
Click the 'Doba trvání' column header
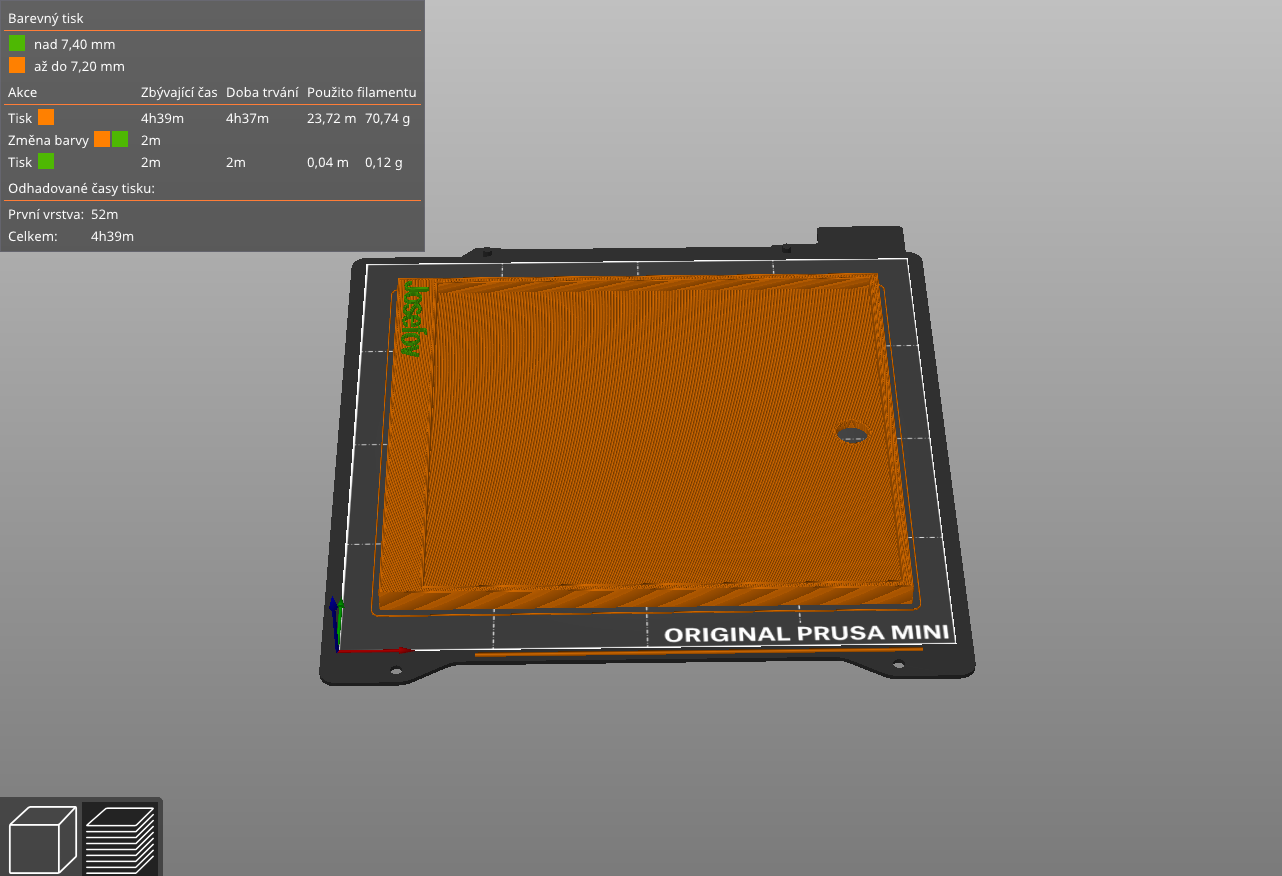[262, 92]
